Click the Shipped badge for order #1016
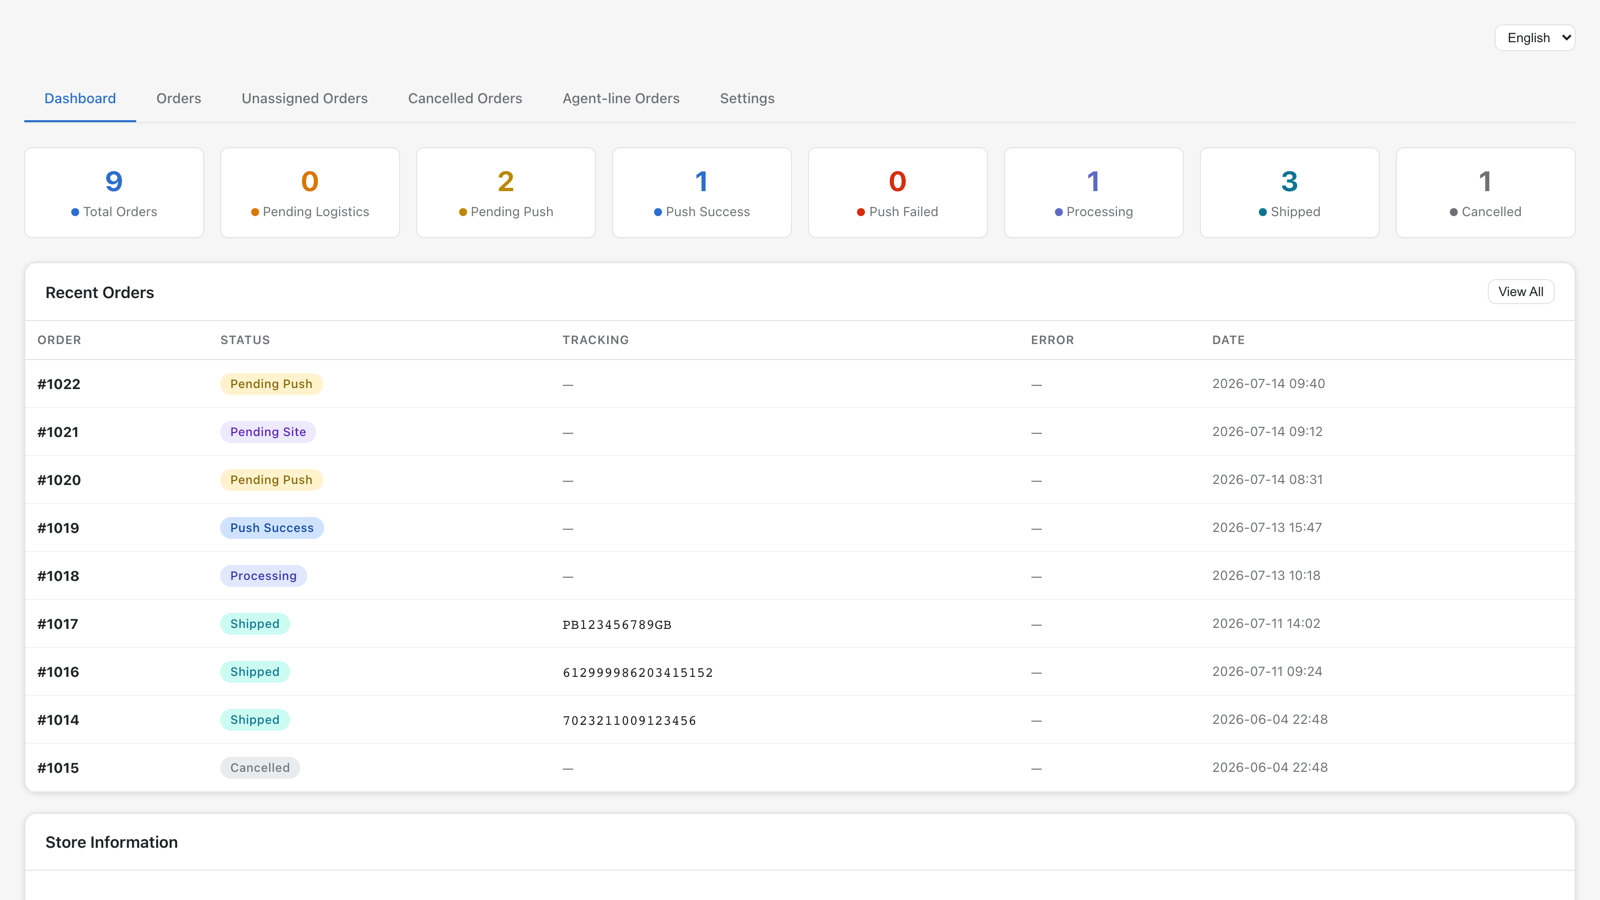Screen dimensions: 1600x900 255,672
